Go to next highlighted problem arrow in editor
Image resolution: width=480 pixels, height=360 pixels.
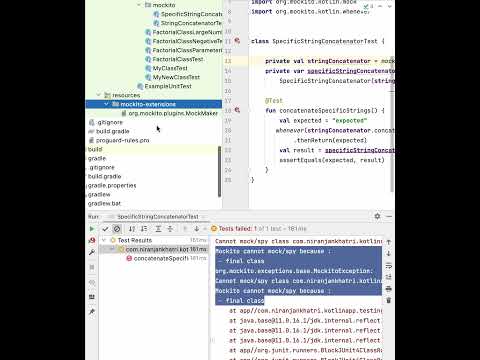coord(390,6)
